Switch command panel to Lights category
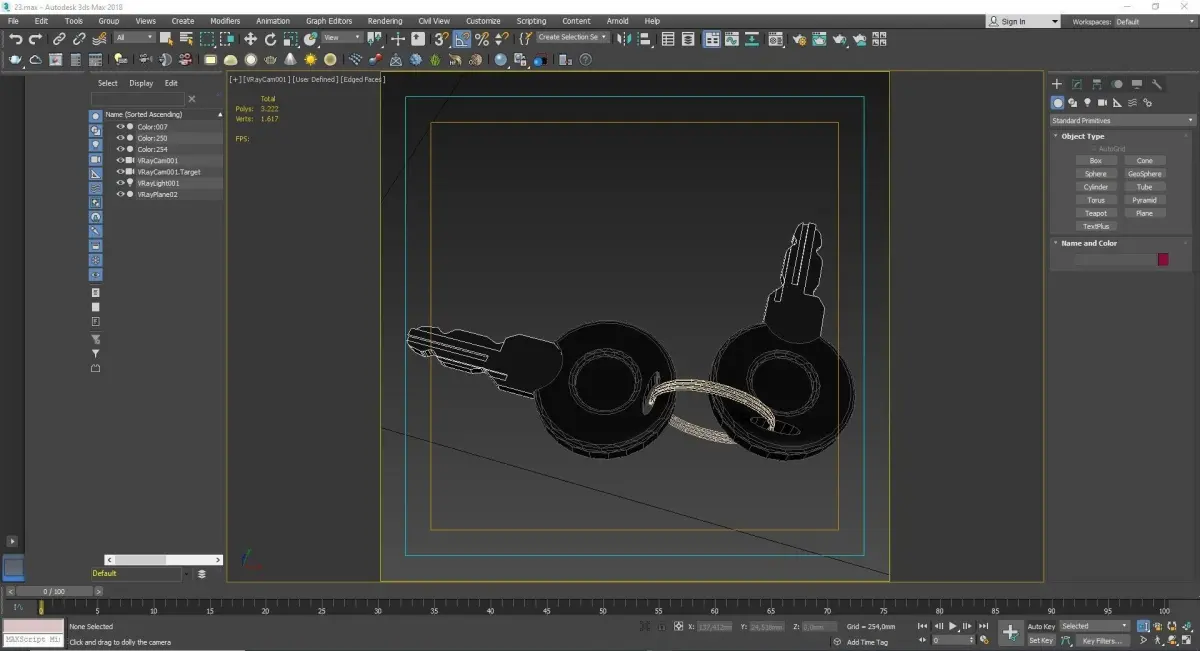Image resolution: width=1200 pixels, height=651 pixels. coord(1087,103)
